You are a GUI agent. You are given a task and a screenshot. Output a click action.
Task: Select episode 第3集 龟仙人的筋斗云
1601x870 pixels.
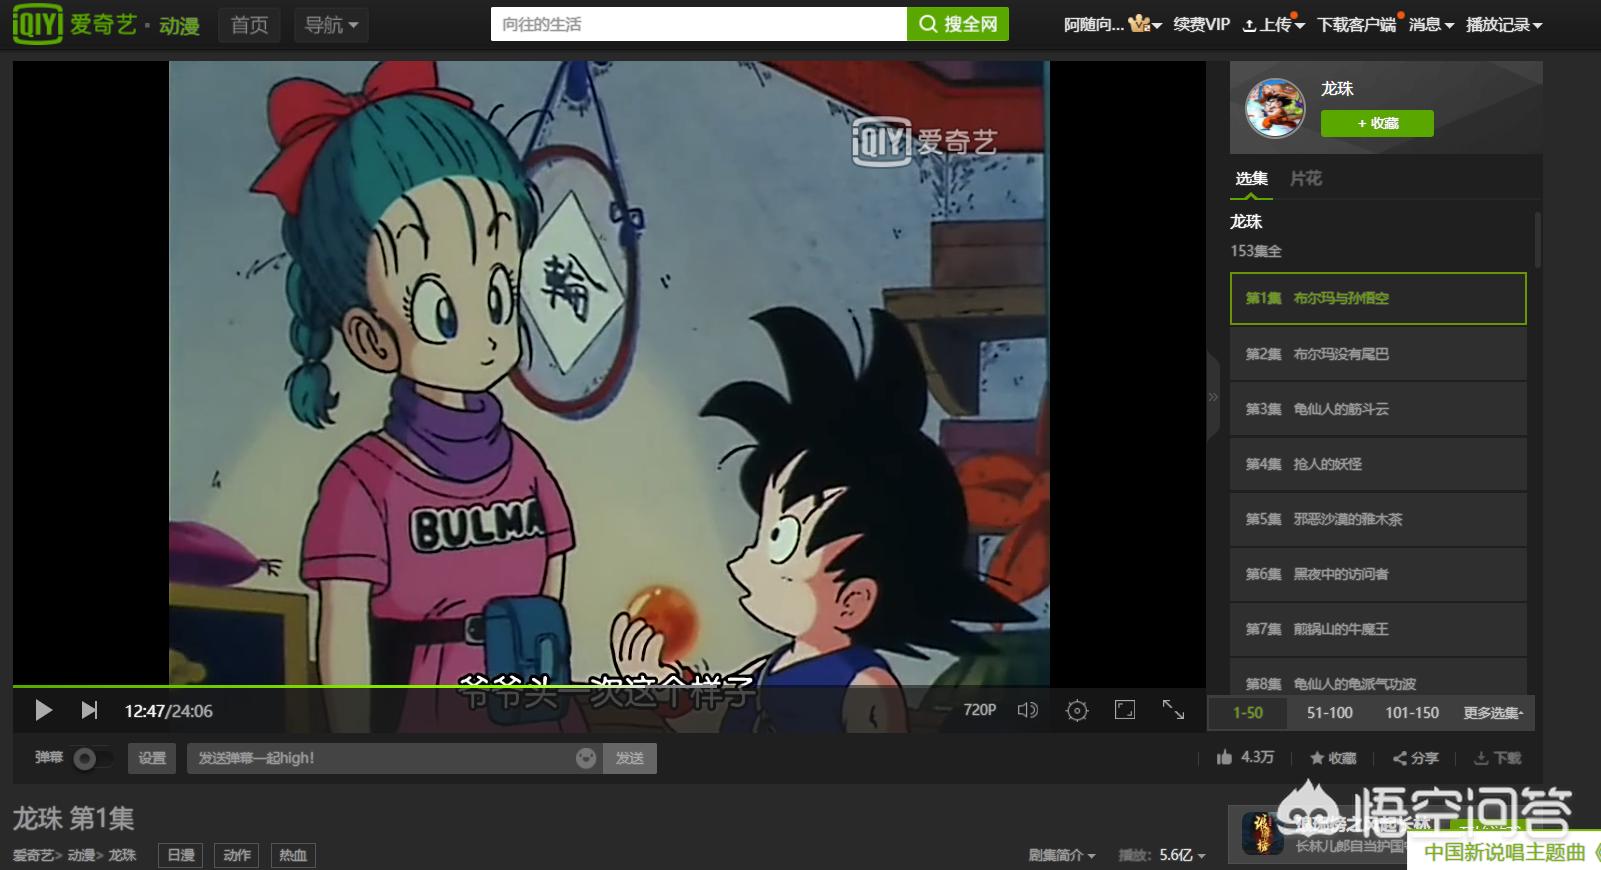pyautogui.click(x=1378, y=409)
